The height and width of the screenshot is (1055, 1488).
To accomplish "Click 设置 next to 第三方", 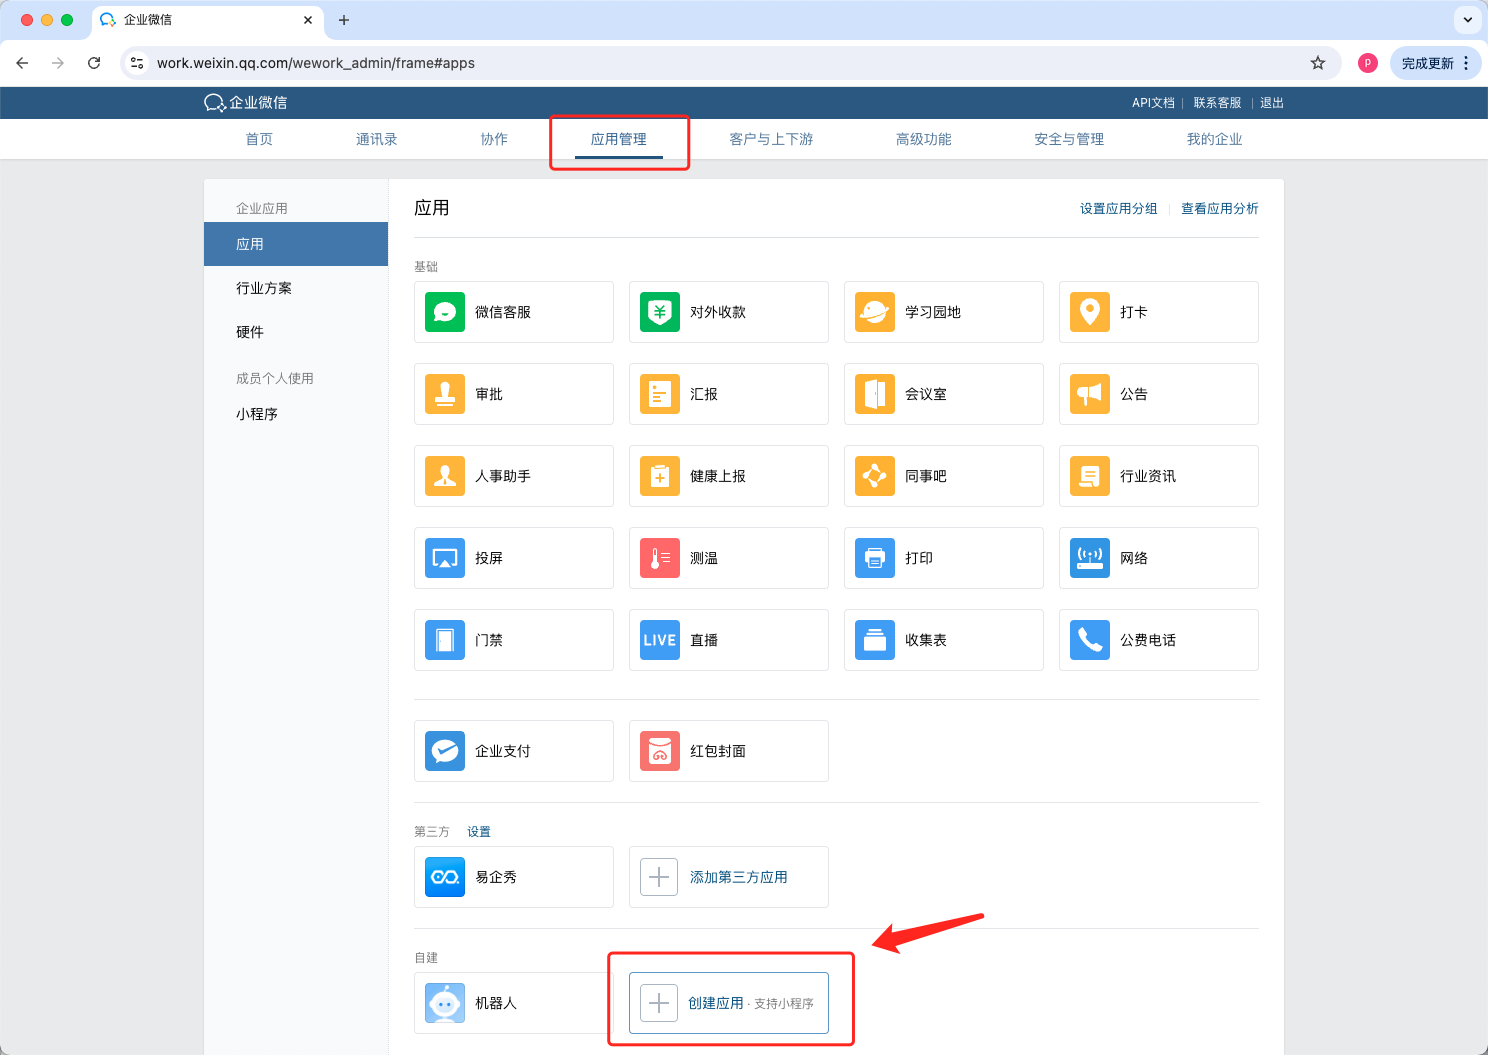I will (x=479, y=832).
